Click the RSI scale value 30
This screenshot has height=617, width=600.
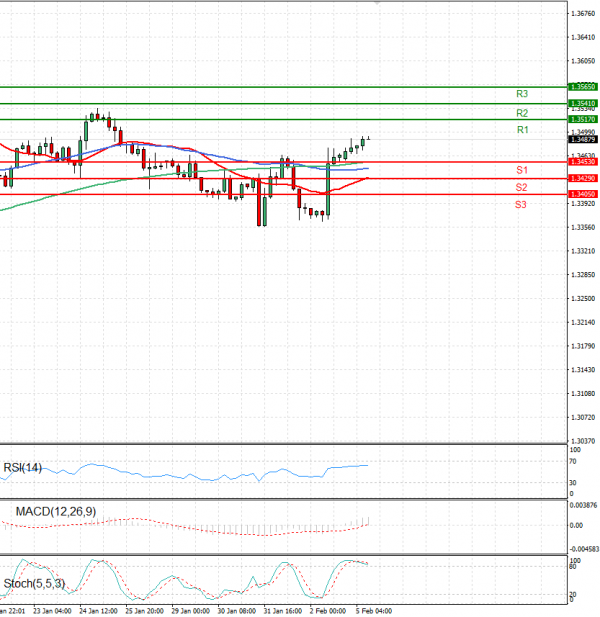tap(573, 483)
